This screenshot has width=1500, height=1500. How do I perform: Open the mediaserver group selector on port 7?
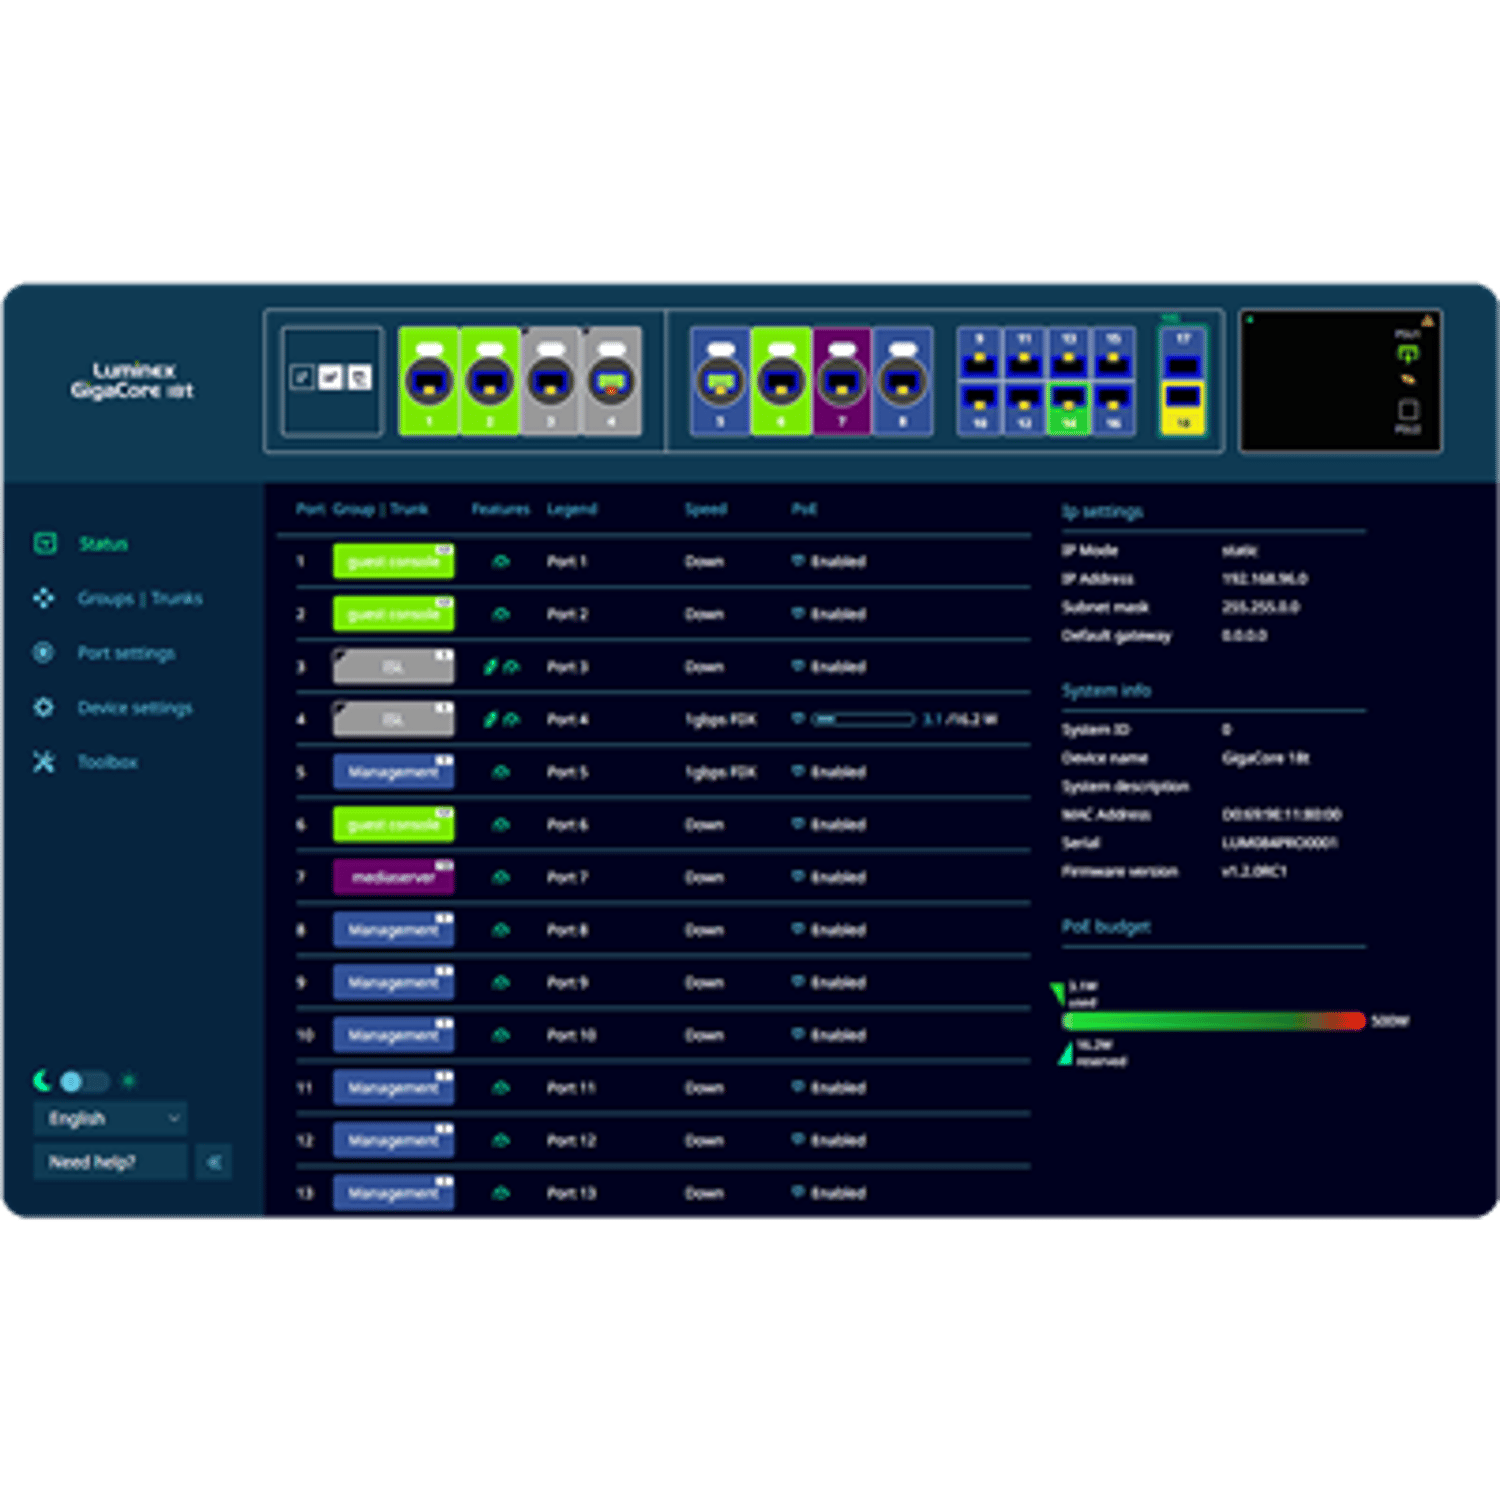tap(393, 877)
